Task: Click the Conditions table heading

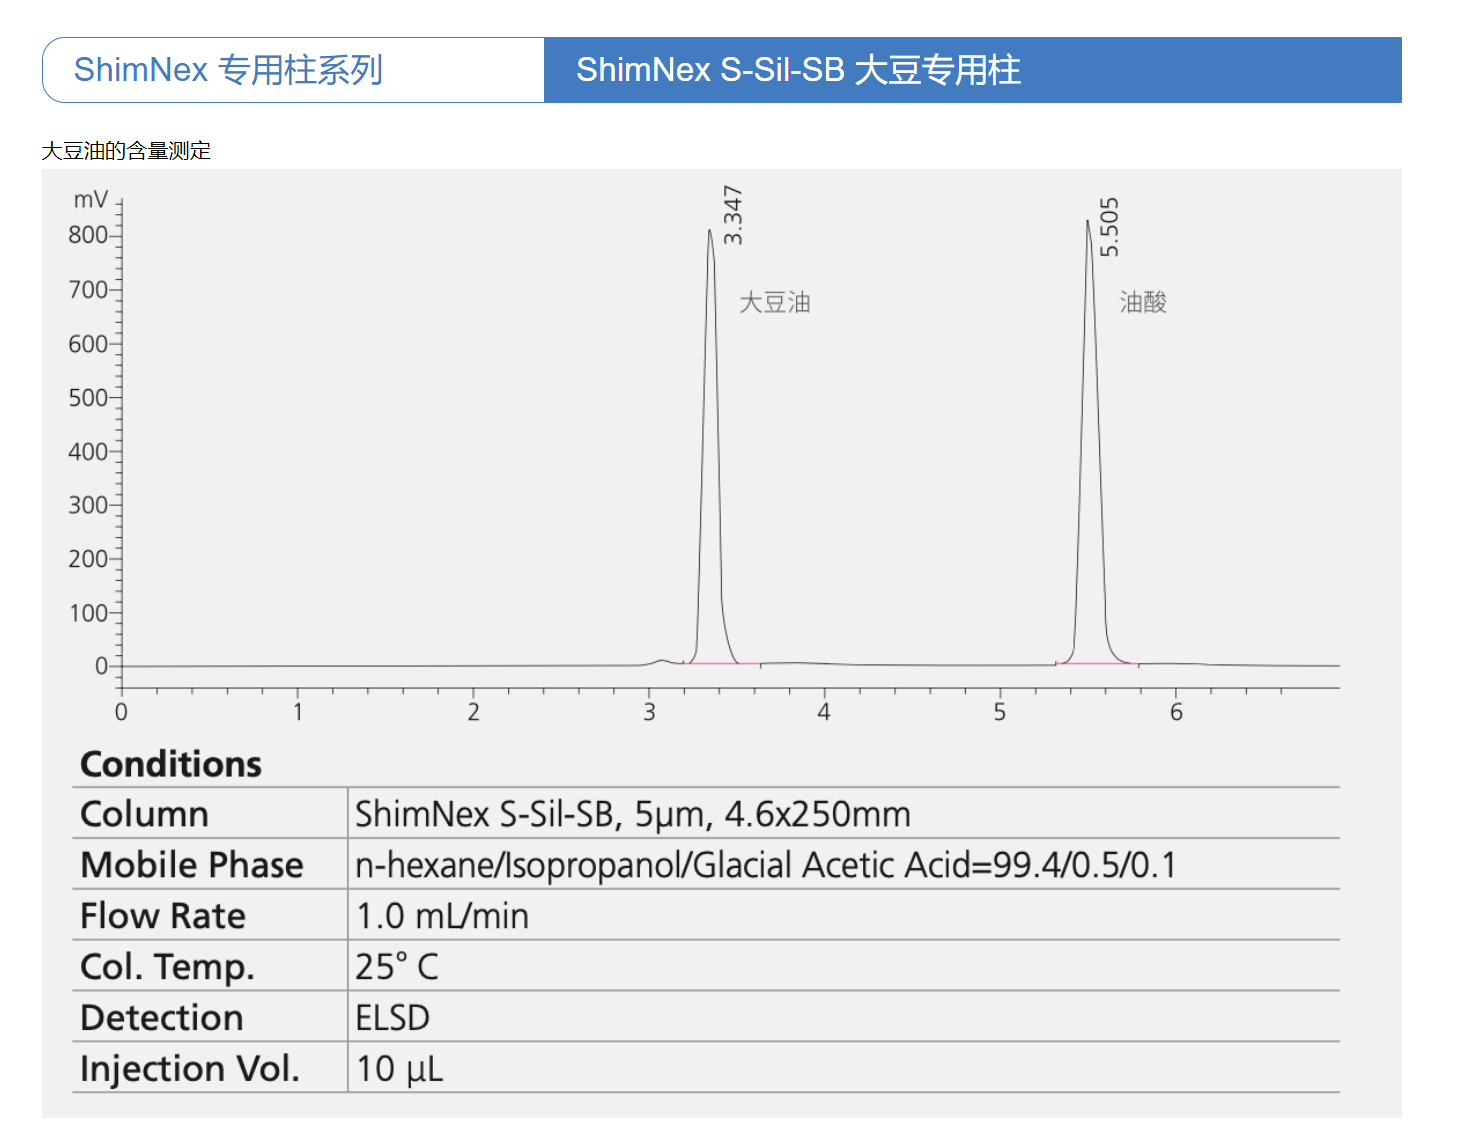Action: tap(171, 764)
